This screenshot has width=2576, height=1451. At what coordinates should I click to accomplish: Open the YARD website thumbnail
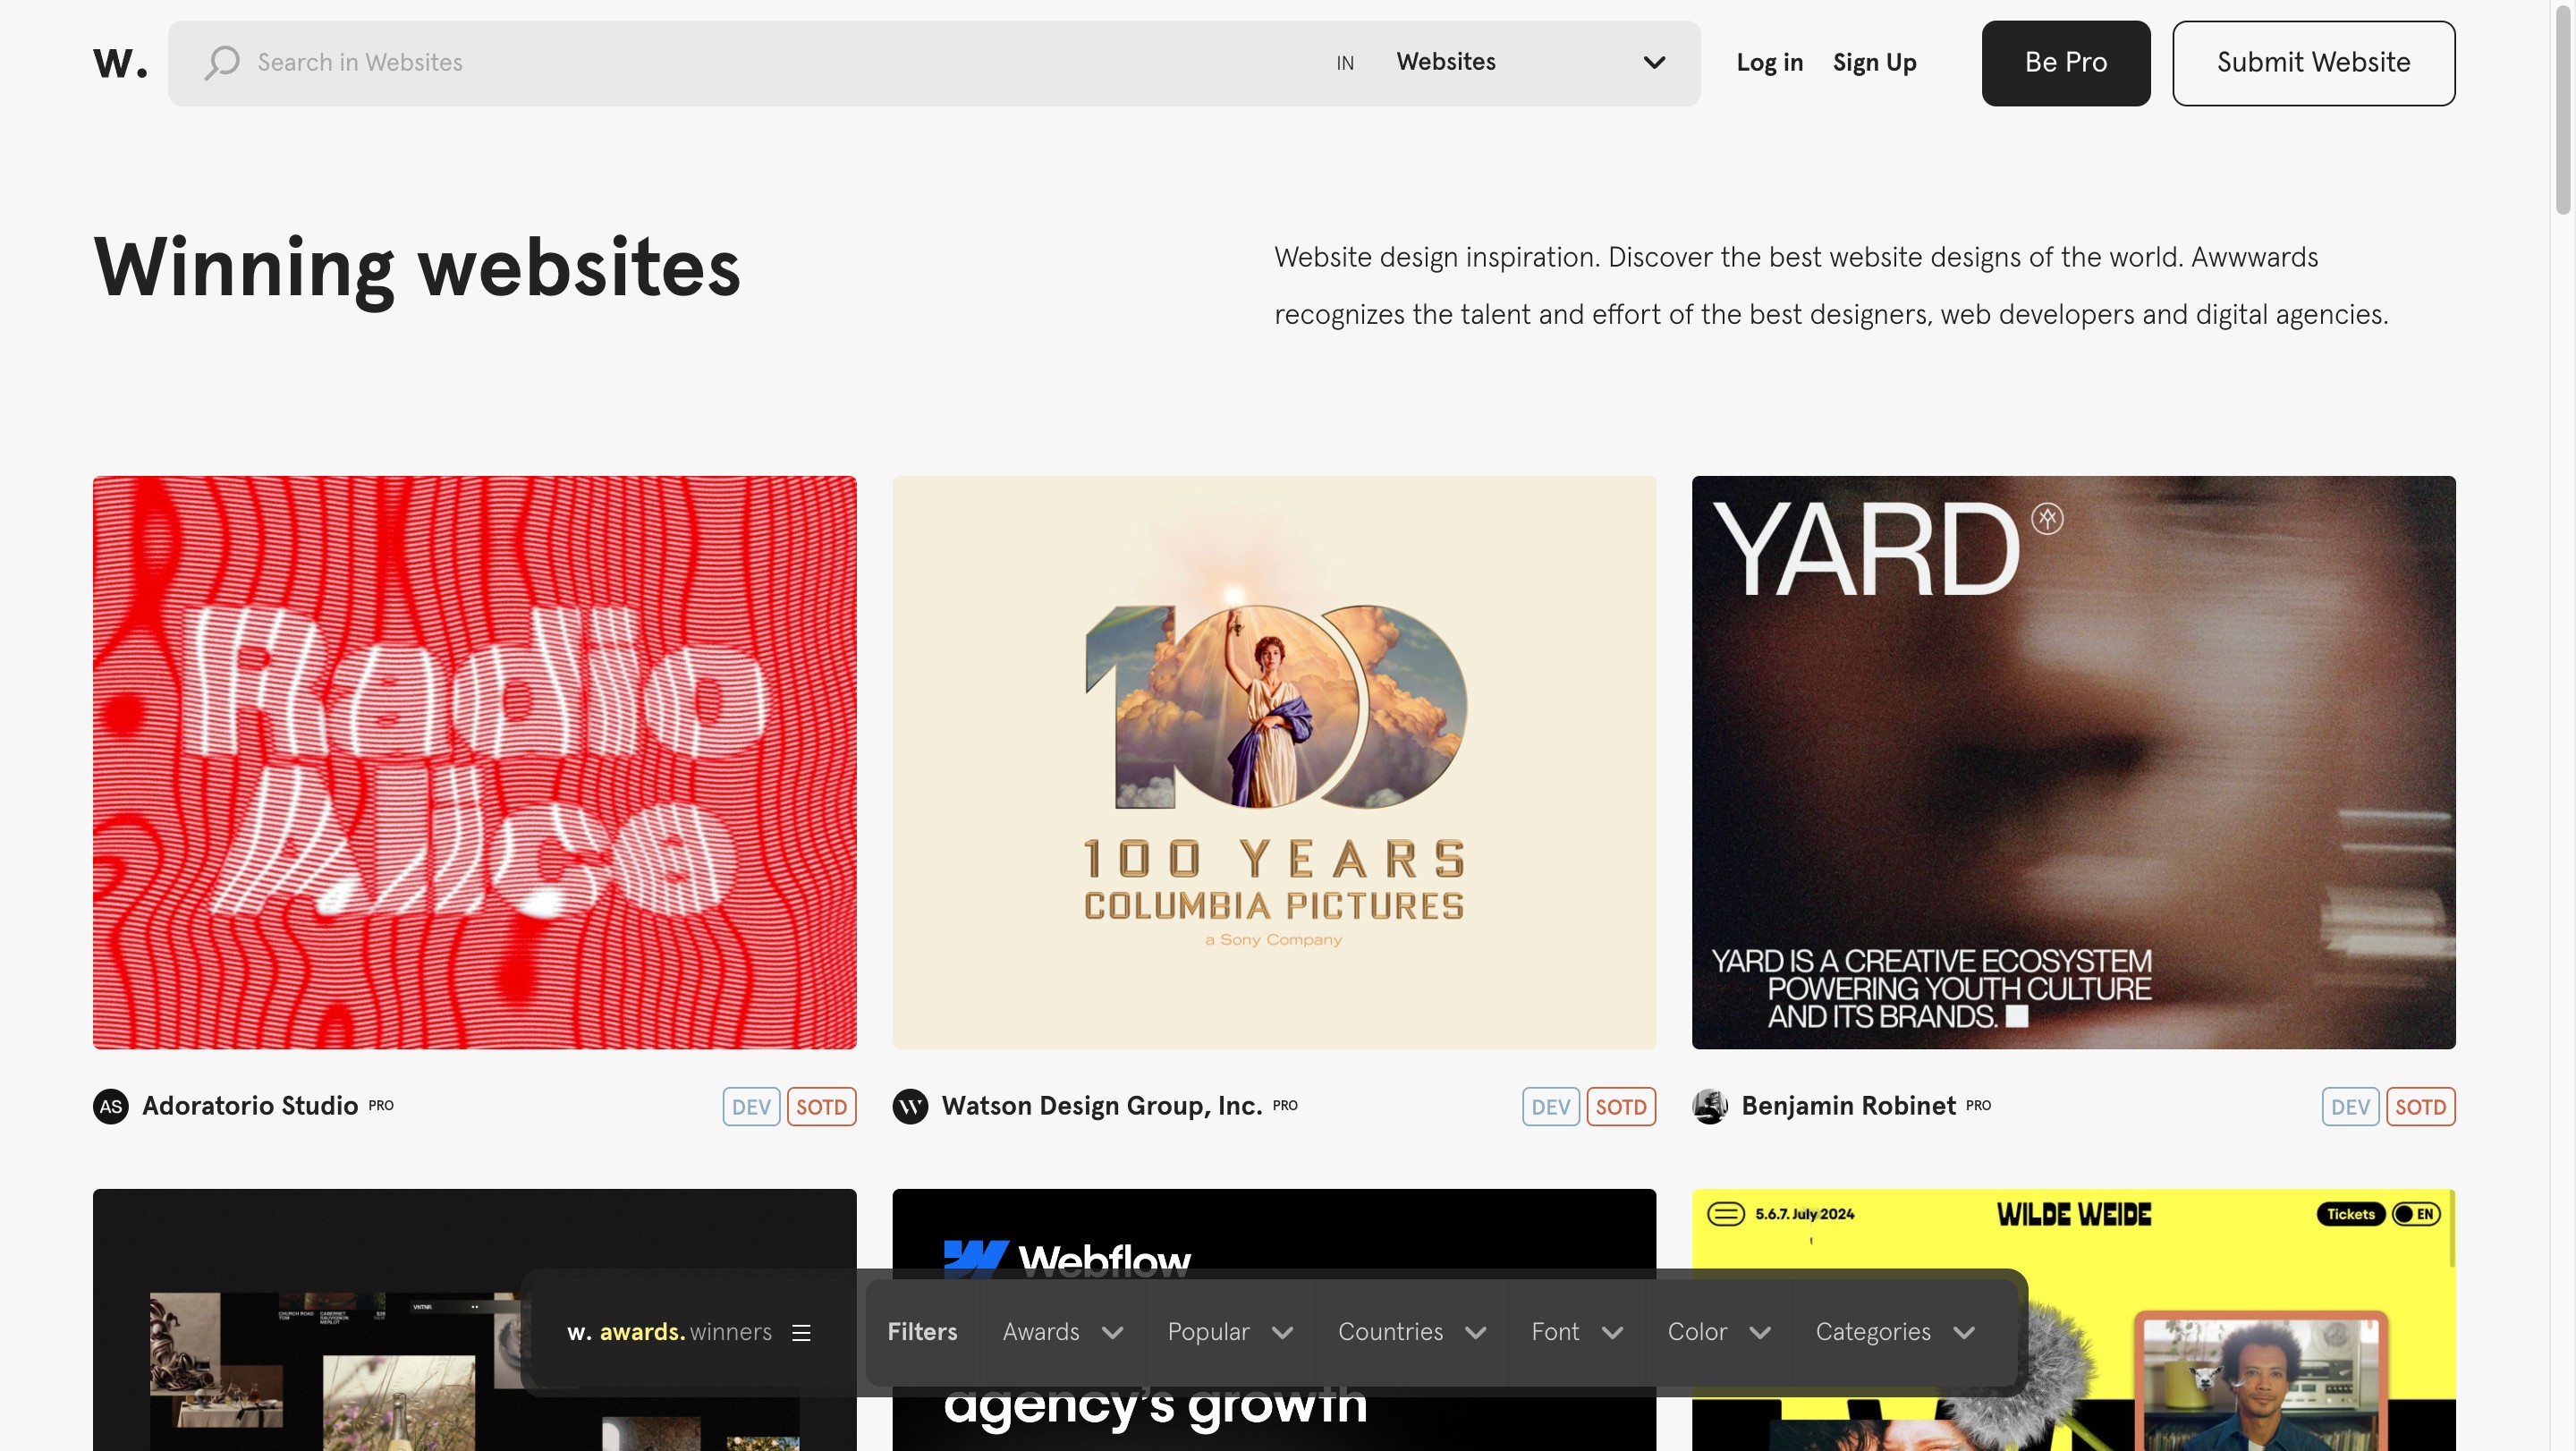2073,762
